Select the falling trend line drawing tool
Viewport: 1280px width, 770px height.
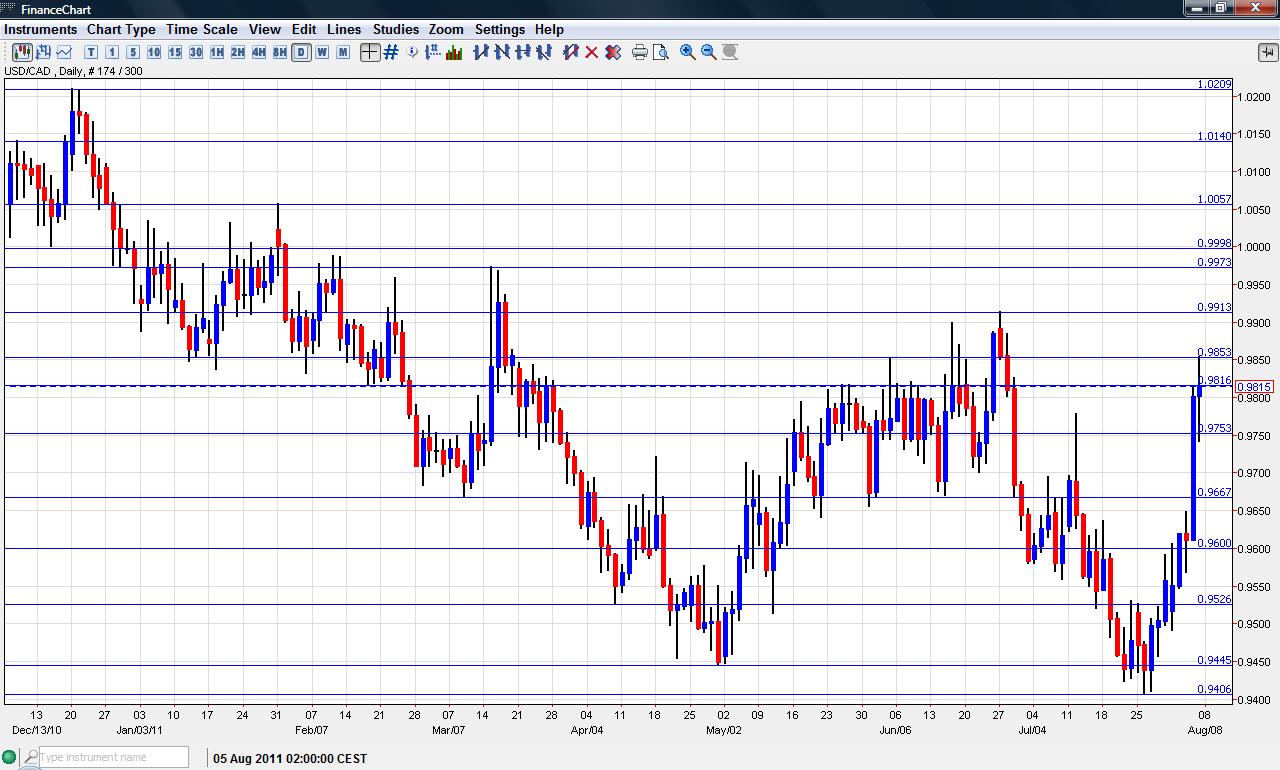[502, 52]
